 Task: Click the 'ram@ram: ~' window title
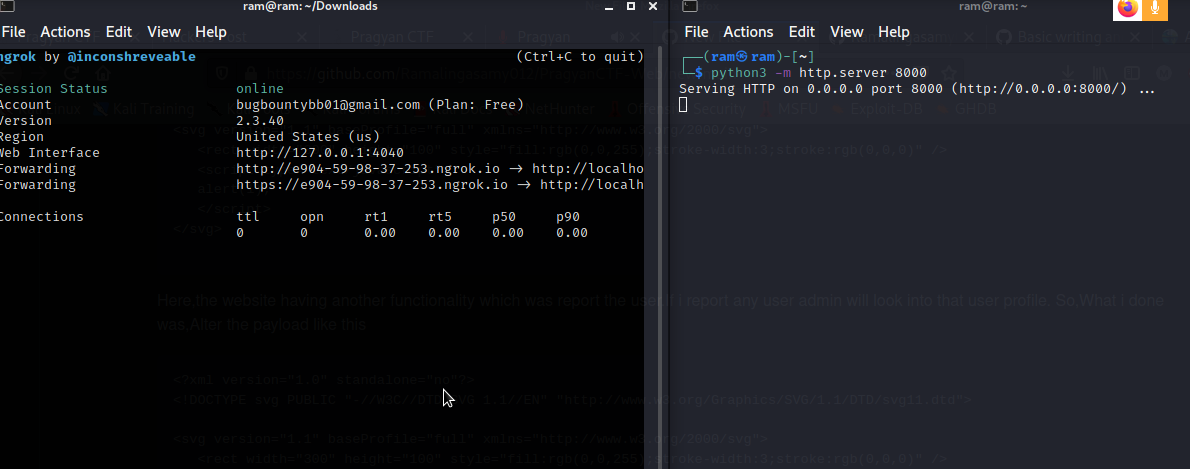click(993, 6)
